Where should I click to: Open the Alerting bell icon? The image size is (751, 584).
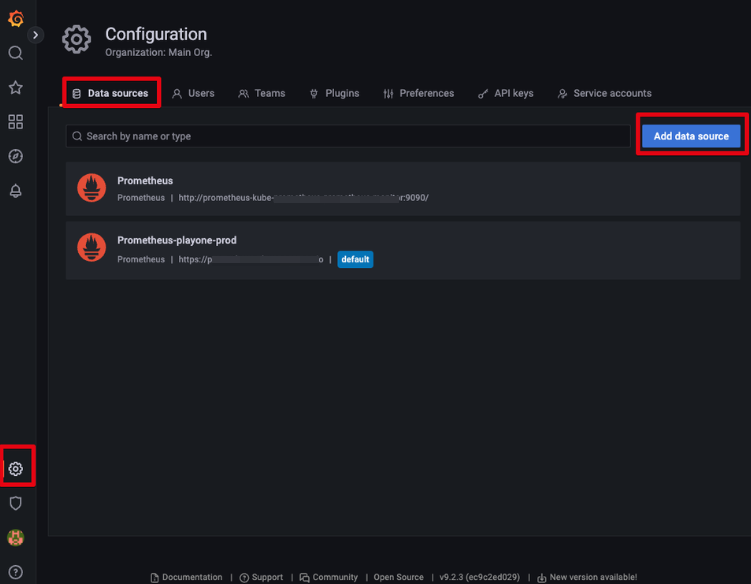pos(16,191)
